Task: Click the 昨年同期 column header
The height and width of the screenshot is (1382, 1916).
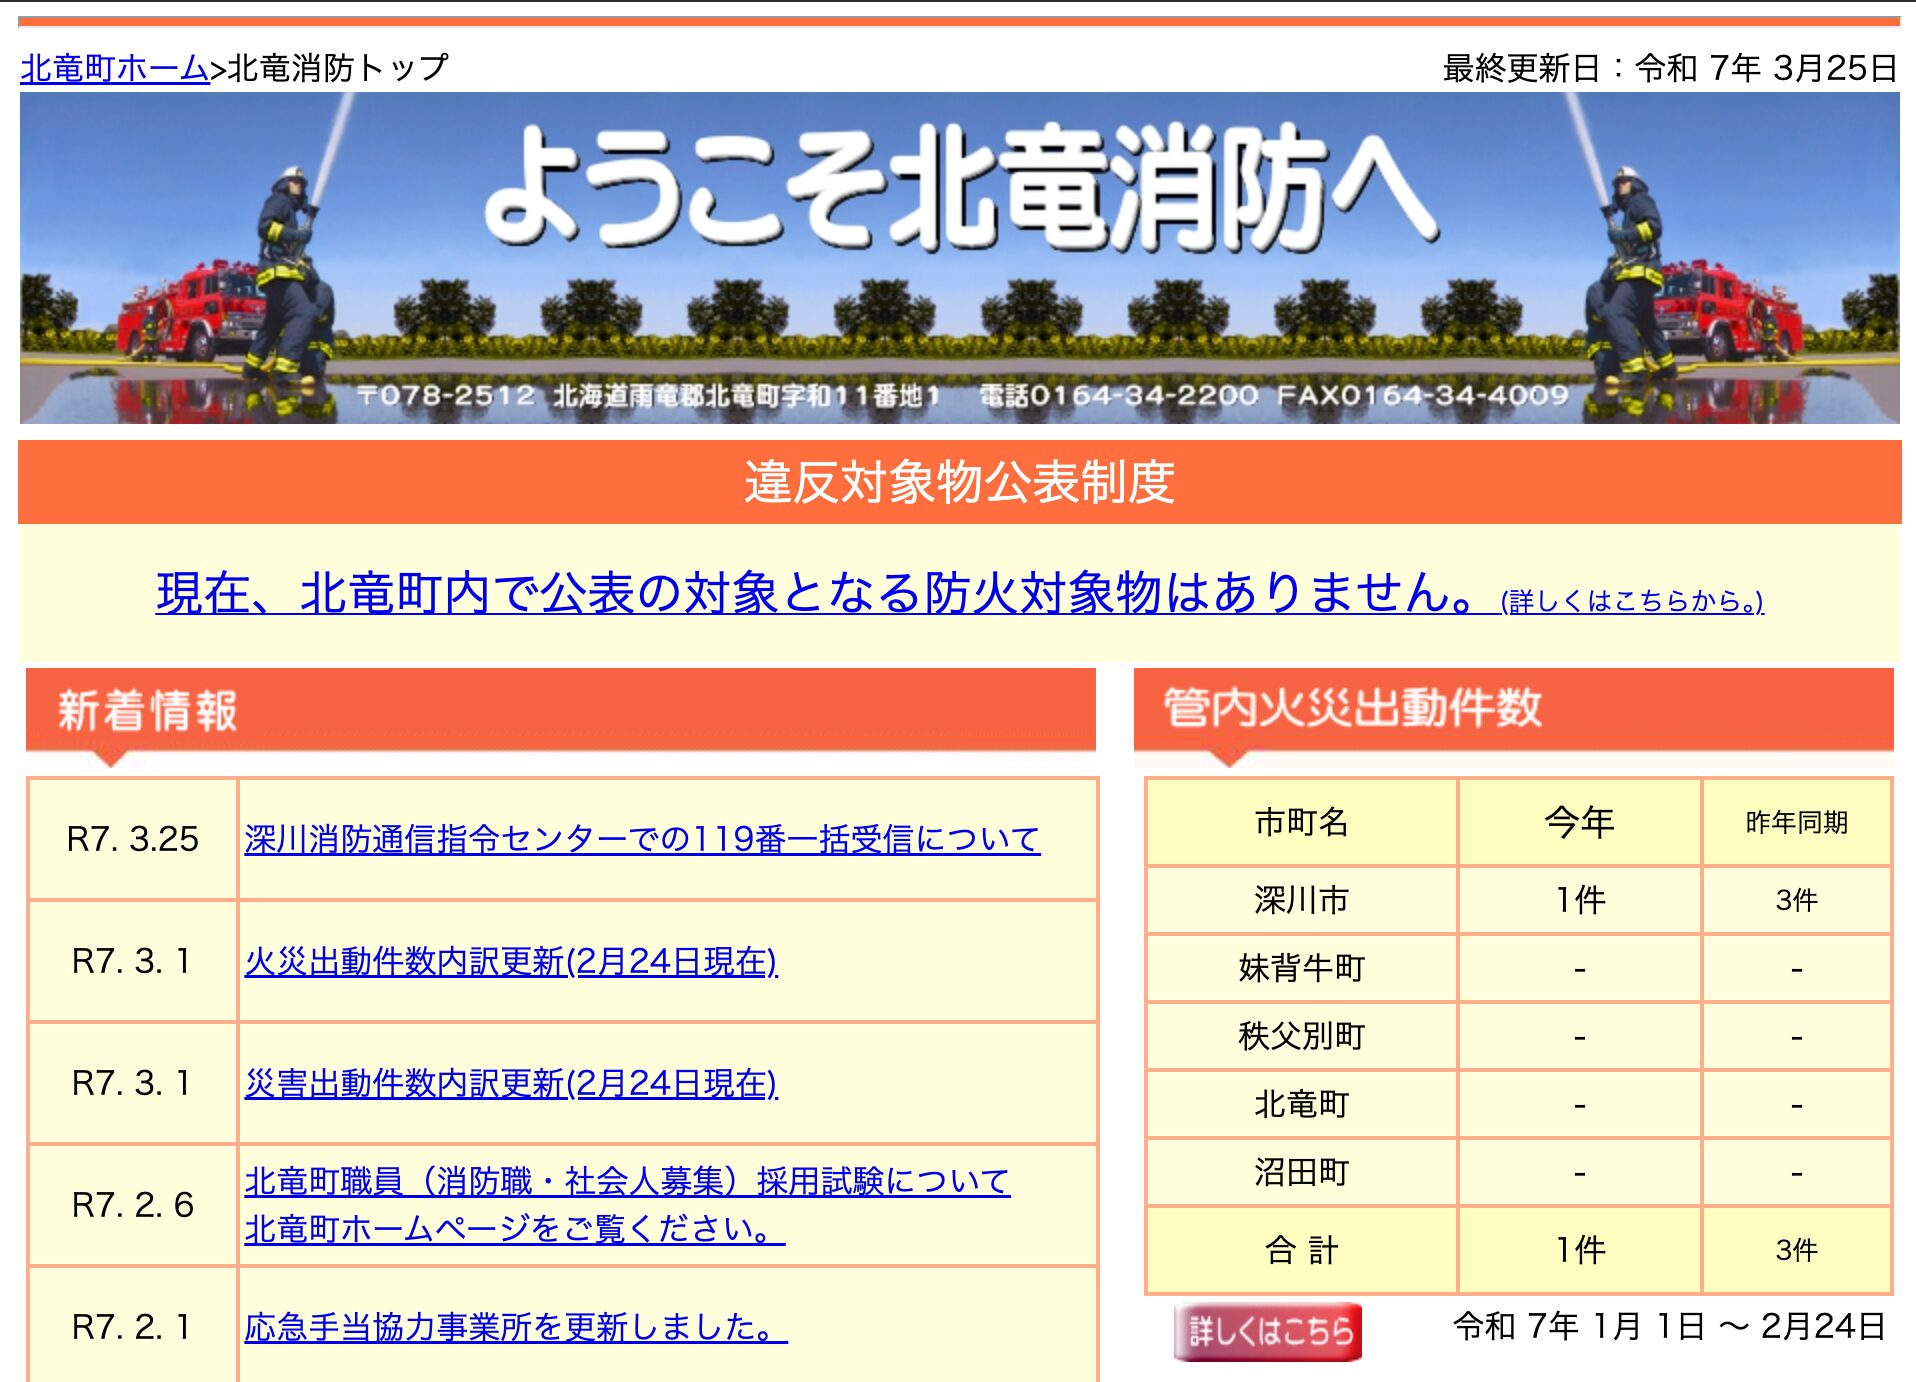Action: click(1795, 824)
